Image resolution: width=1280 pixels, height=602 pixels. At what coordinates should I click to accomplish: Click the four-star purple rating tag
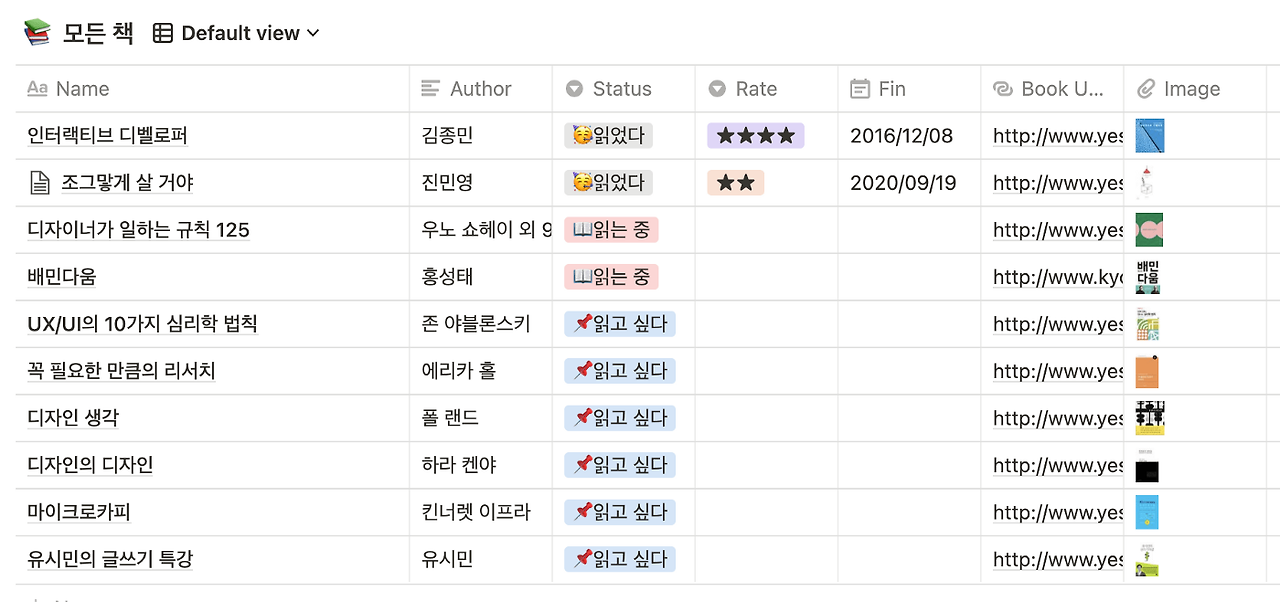click(756, 136)
